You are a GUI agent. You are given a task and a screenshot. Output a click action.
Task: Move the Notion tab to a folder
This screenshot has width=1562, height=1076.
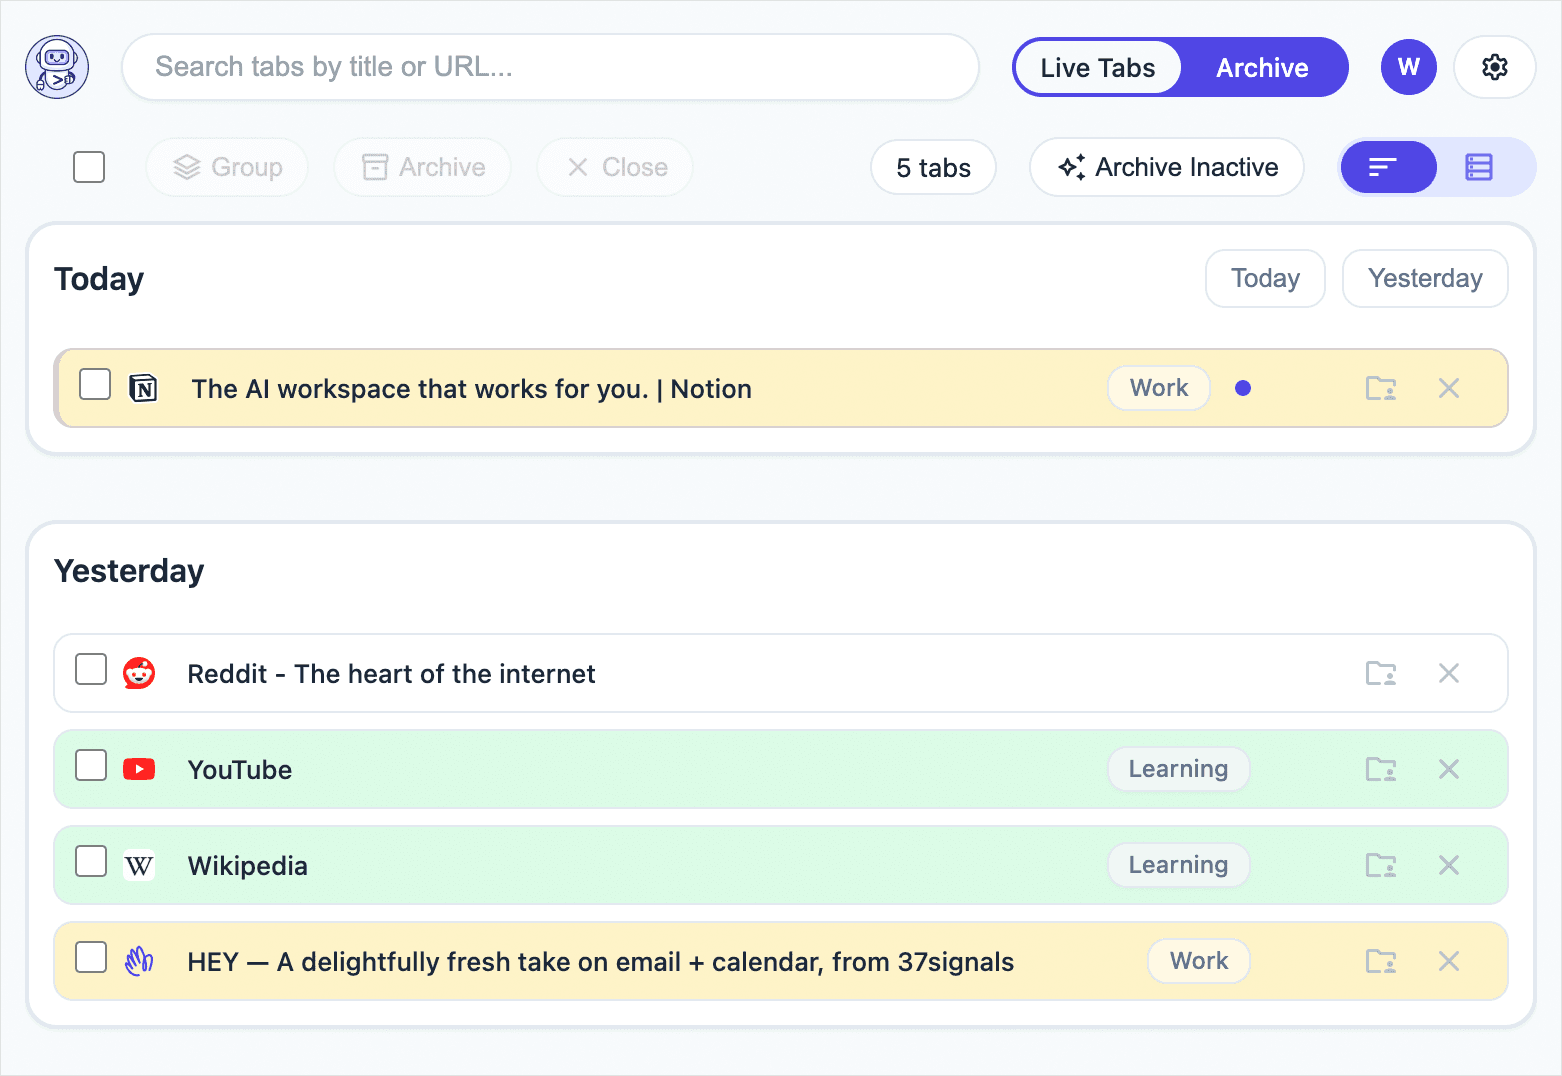tap(1381, 388)
